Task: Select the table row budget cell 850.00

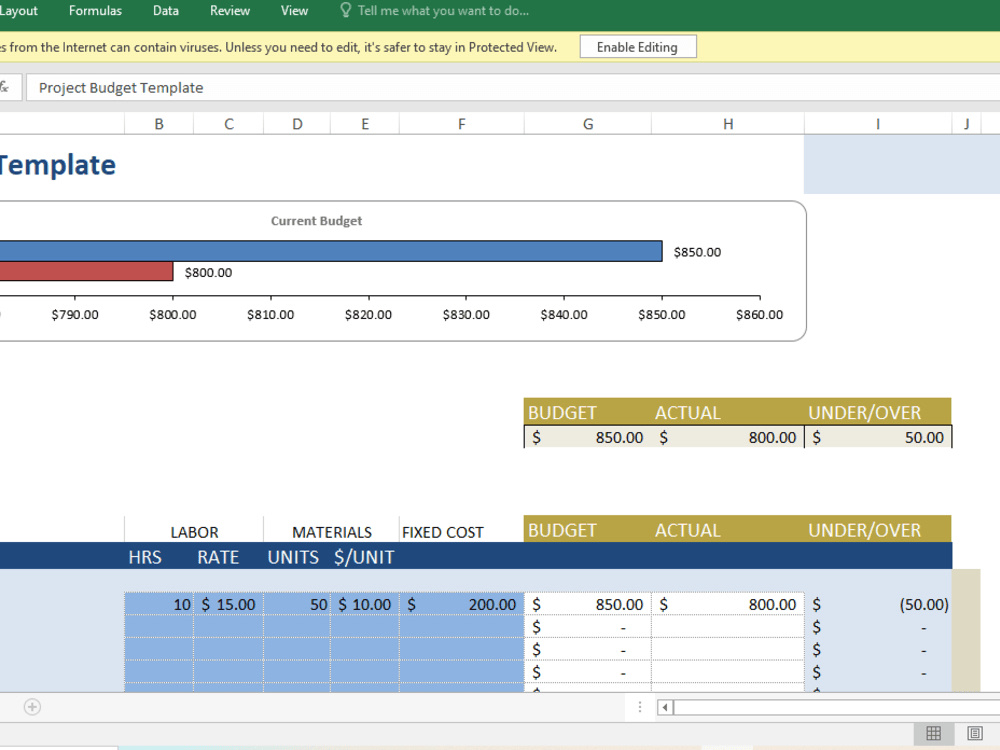Action: (x=588, y=604)
